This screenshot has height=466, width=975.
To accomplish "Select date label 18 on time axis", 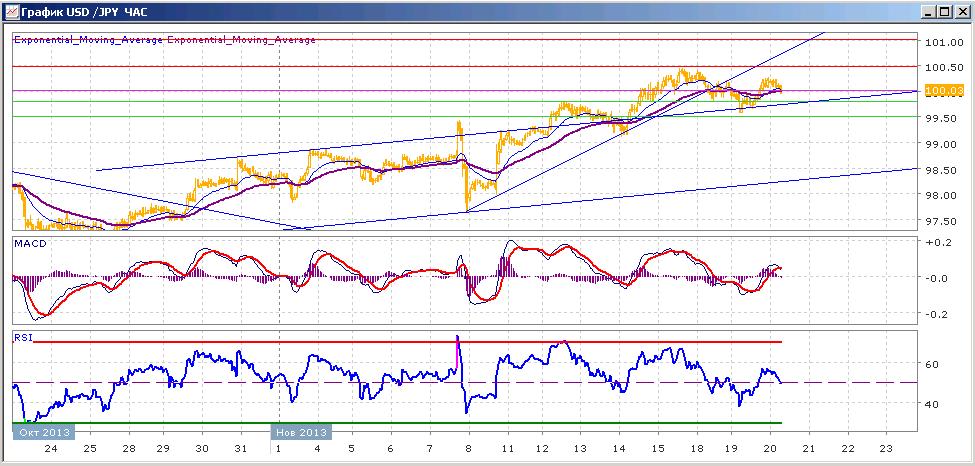I will [696, 449].
